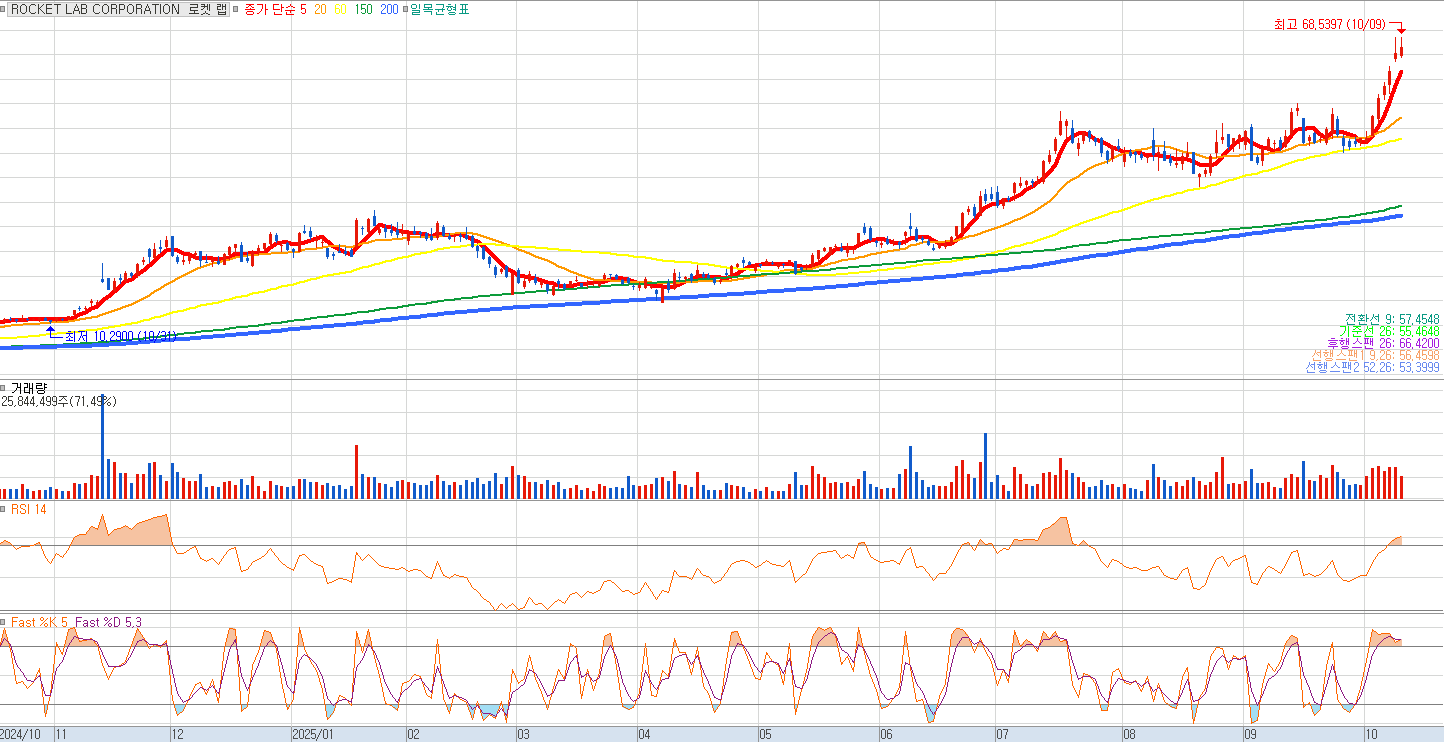This screenshot has width=1444, height=742.
Task: Click the 12 month label on time axis
Action: coord(178,734)
